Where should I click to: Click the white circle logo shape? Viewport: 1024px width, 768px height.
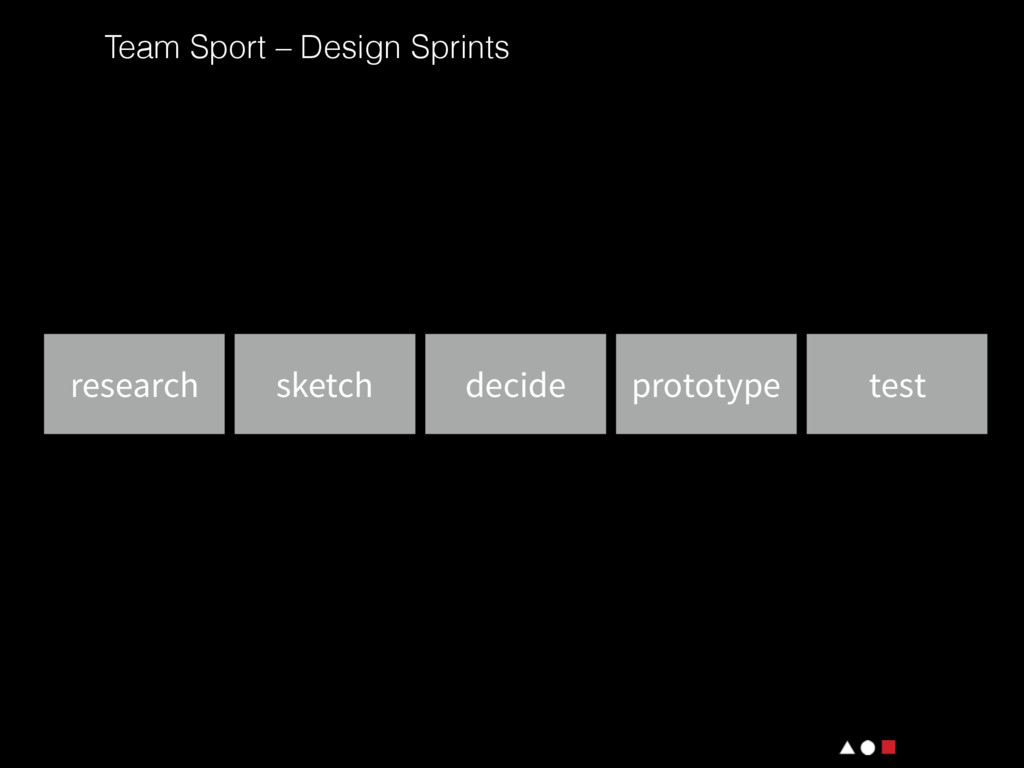868,747
